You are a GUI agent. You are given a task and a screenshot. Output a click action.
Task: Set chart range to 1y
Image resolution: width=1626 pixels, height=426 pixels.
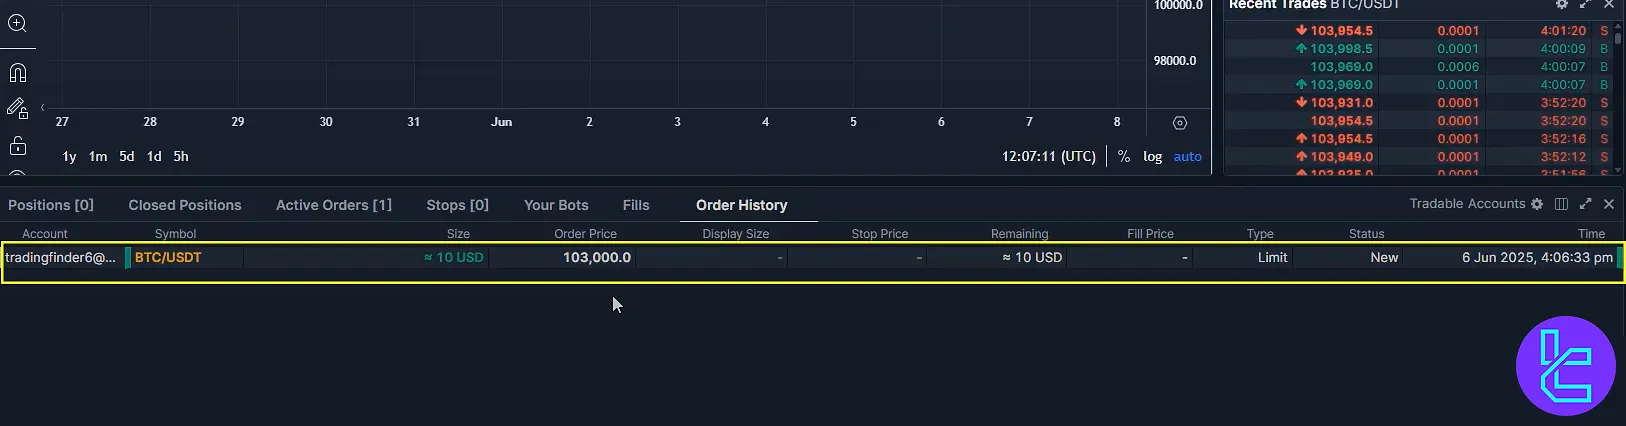pyautogui.click(x=69, y=156)
